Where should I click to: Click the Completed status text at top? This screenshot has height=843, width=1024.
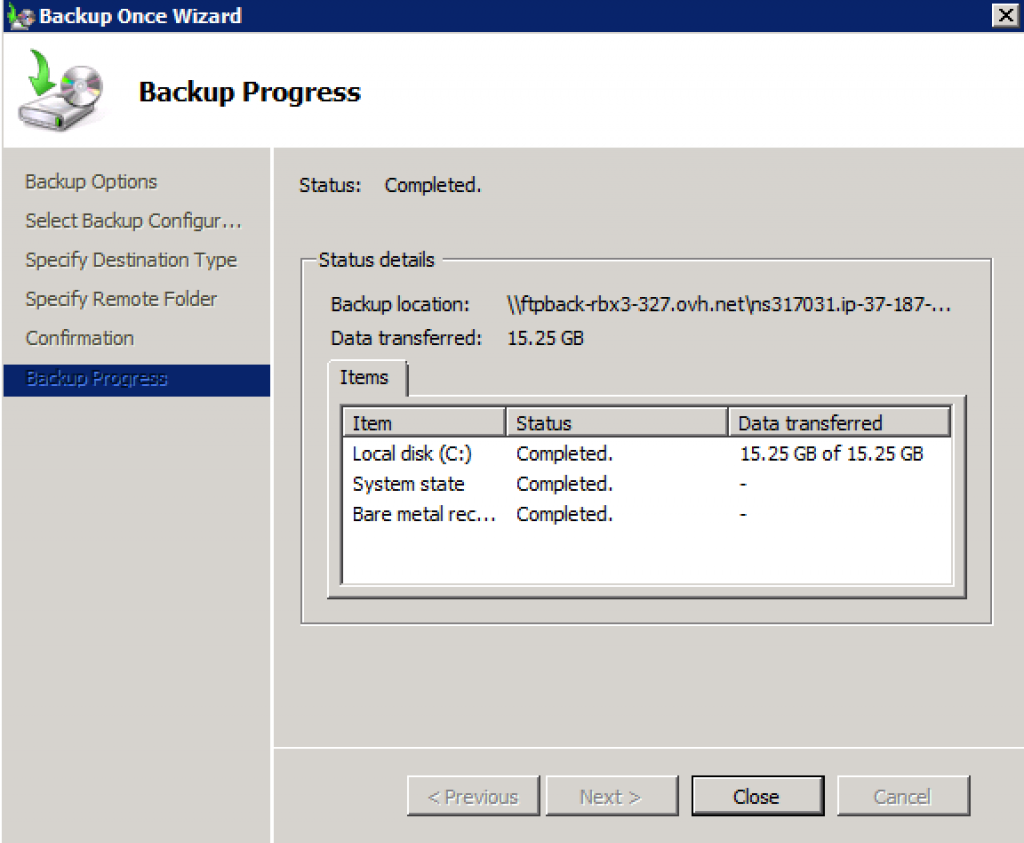[432, 185]
